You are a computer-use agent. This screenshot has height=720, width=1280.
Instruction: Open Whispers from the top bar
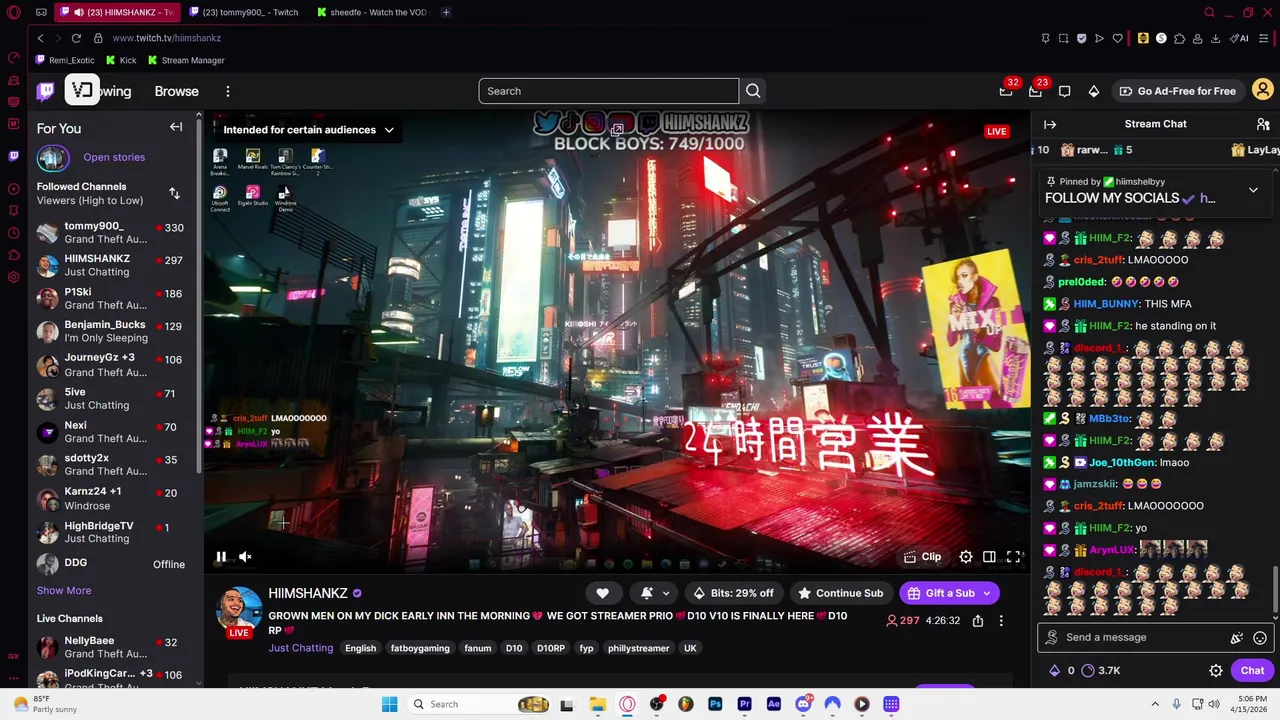click(1065, 91)
